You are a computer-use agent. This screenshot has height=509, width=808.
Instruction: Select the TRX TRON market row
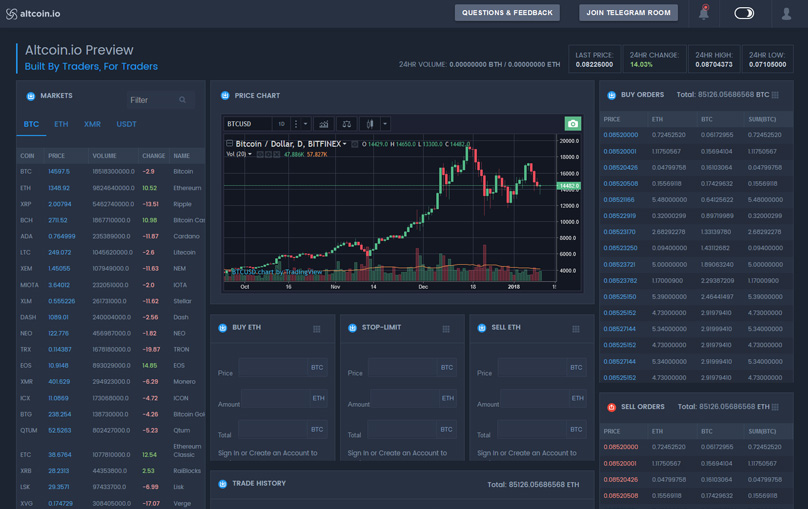(111, 349)
